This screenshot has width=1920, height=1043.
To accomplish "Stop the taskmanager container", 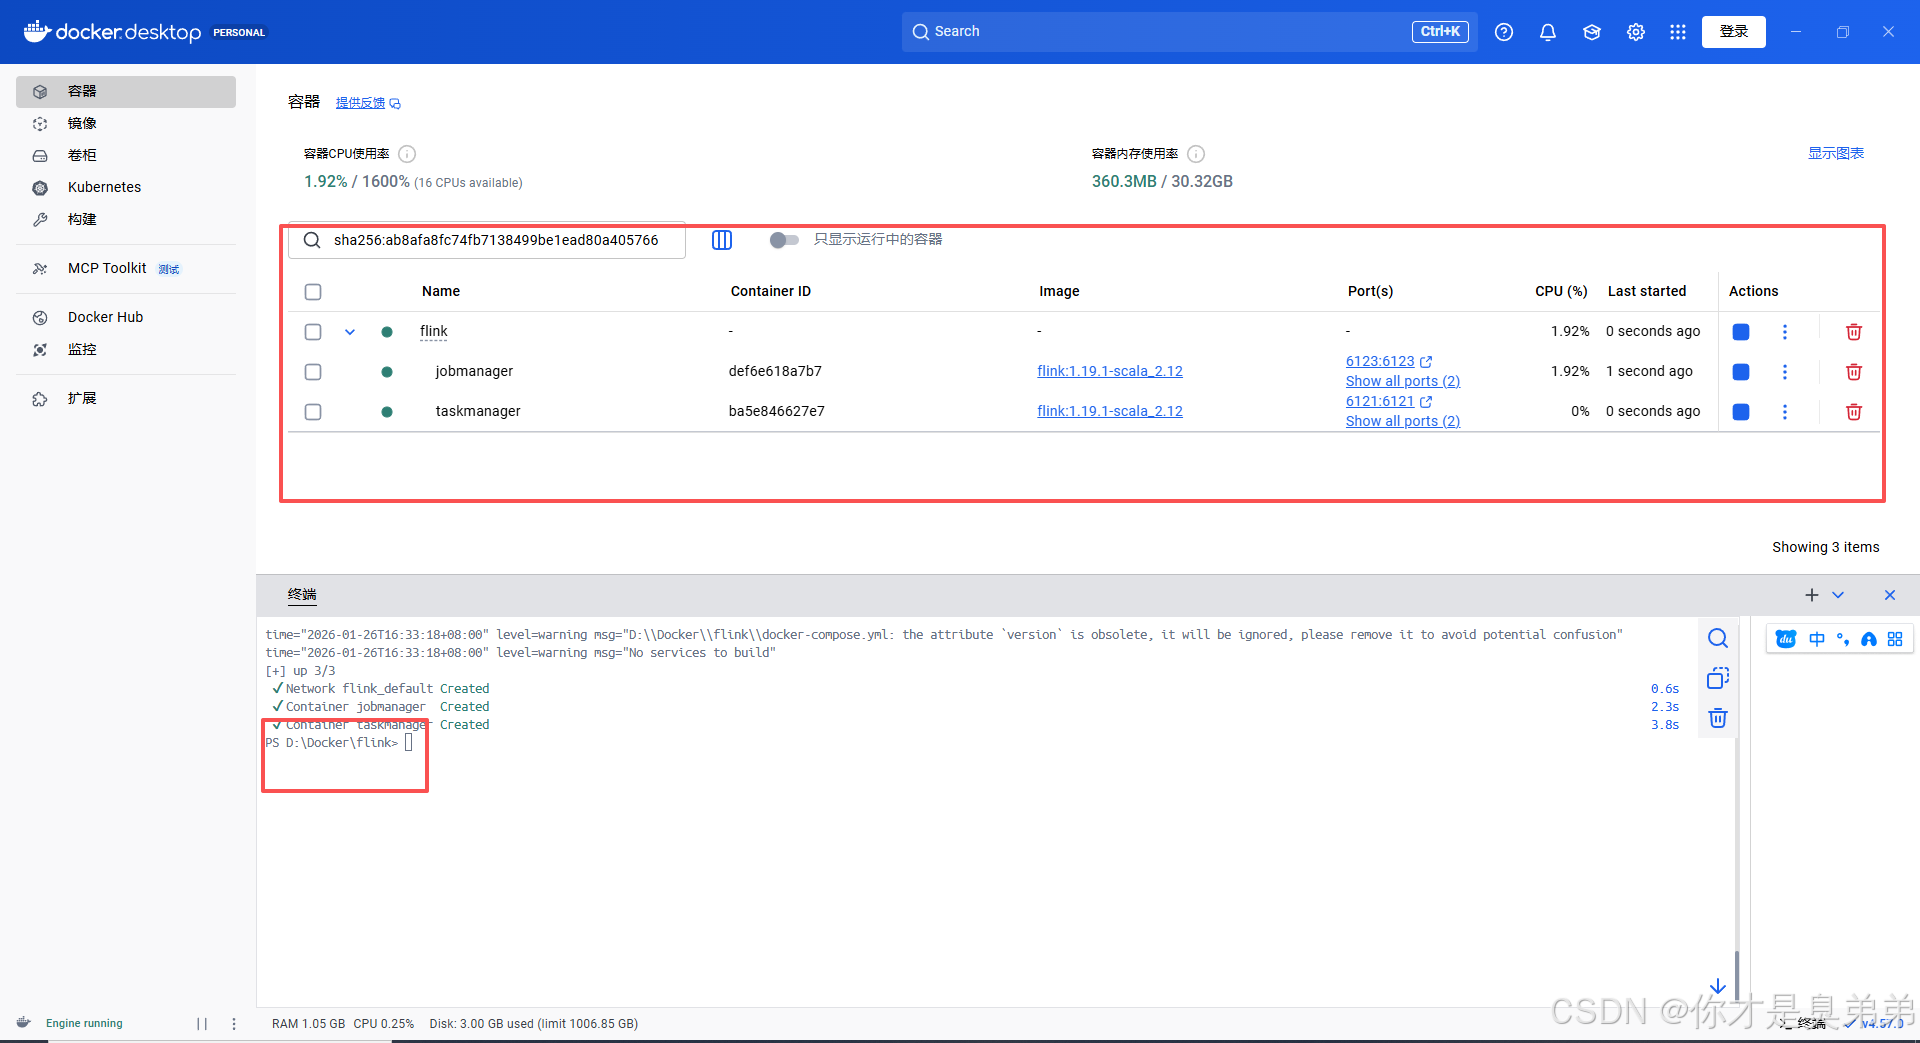I will [x=1741, y=412].
